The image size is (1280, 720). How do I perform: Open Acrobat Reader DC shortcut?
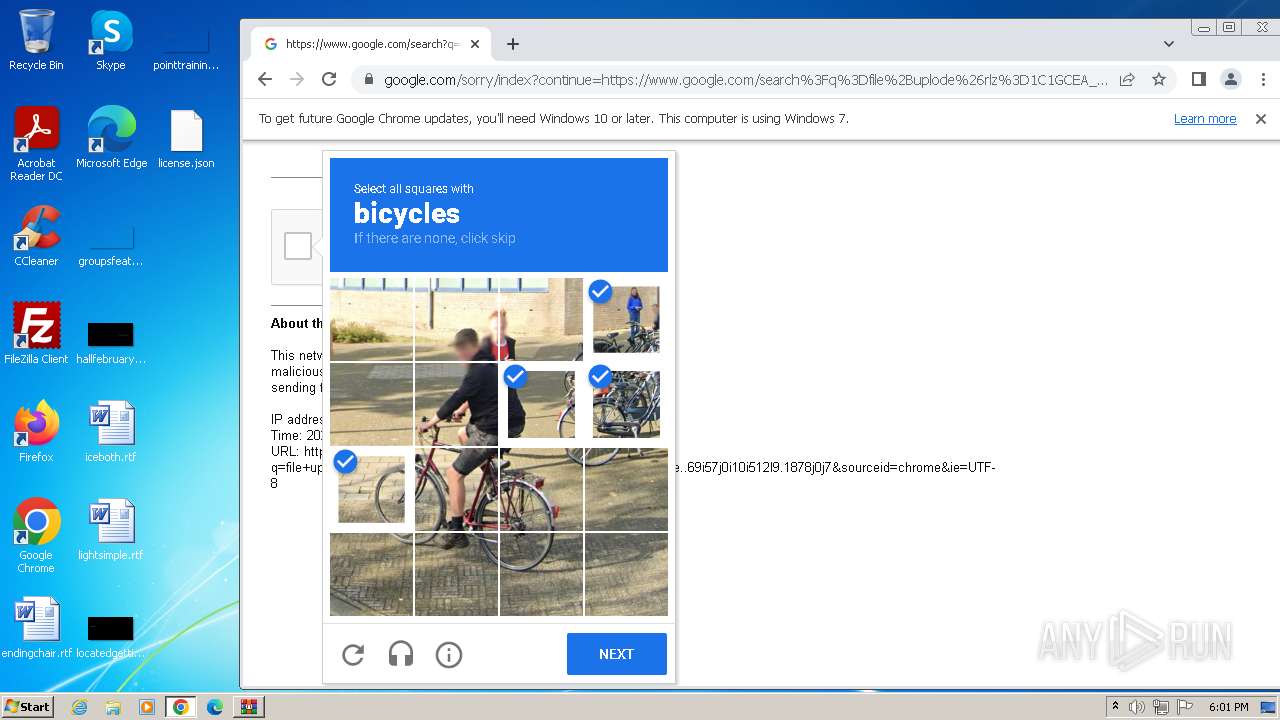pos(36,144)
